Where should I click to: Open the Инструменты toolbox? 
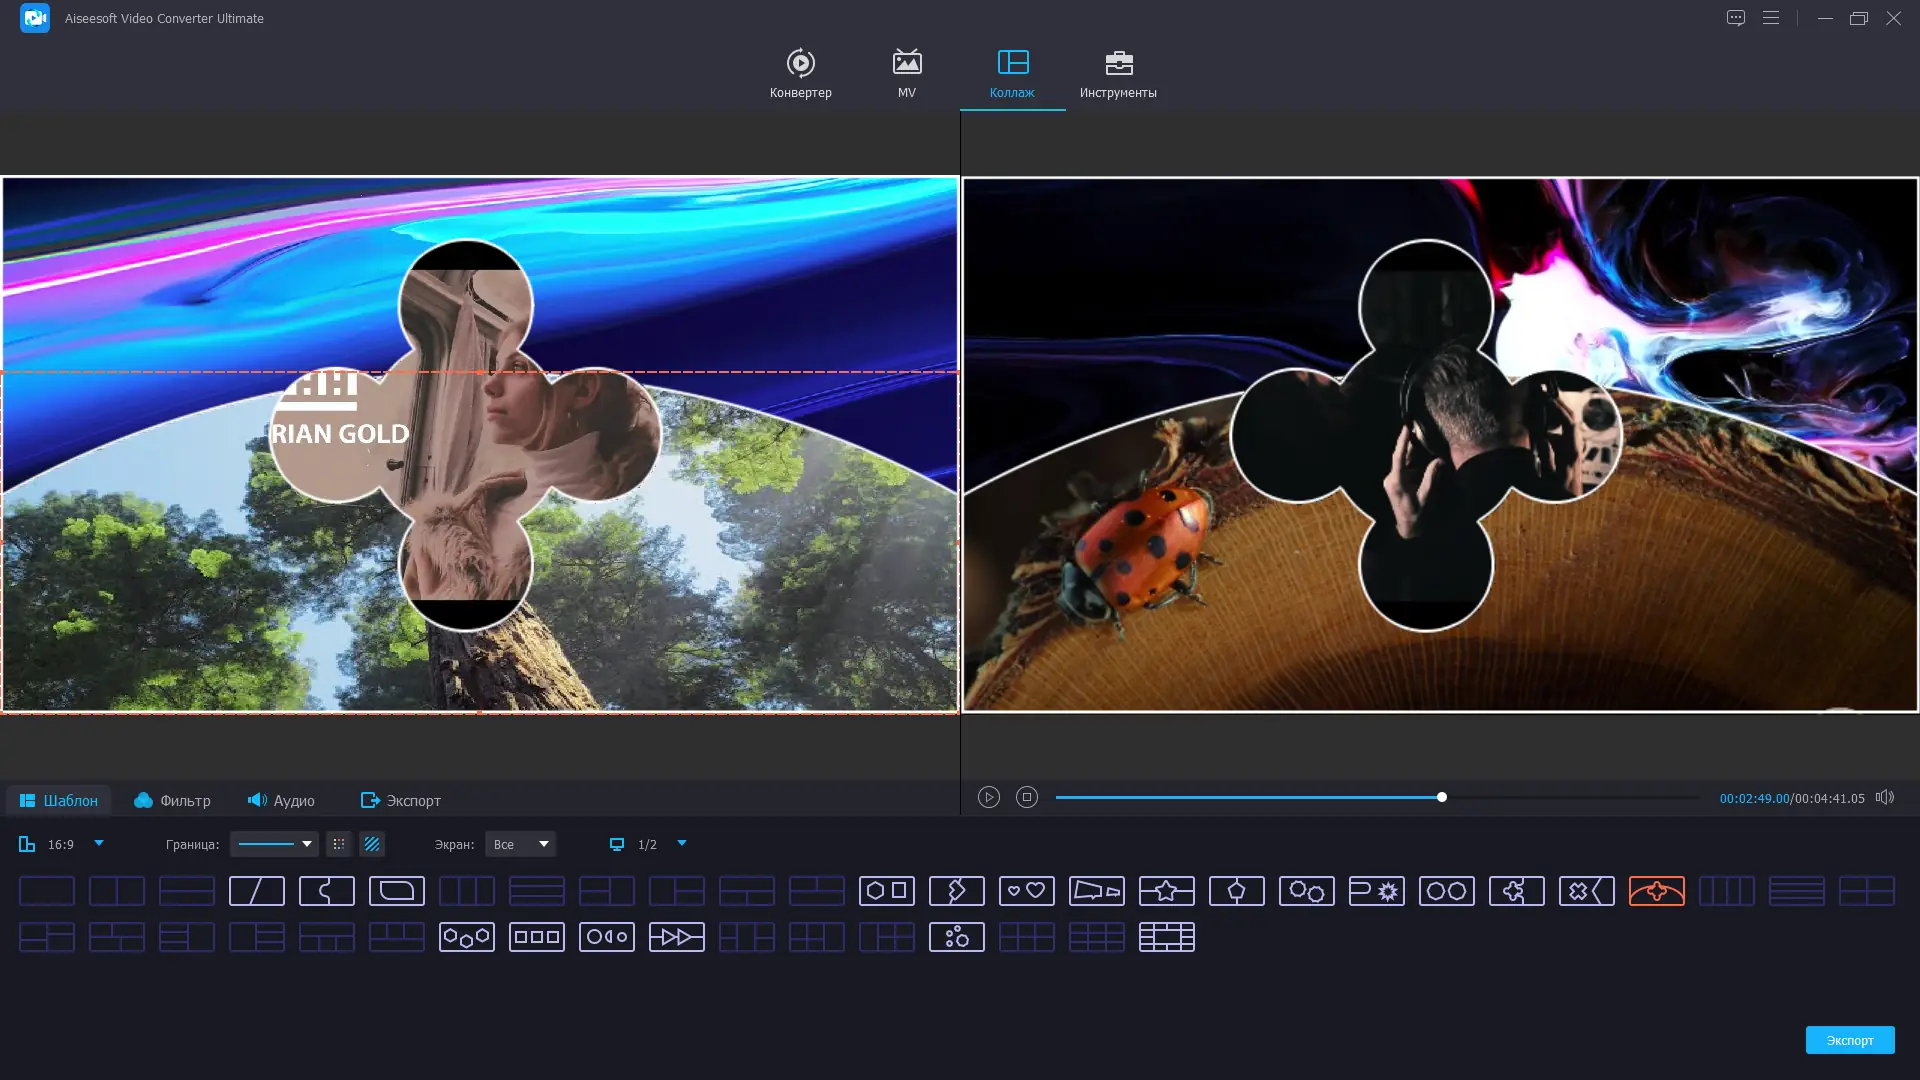[1118, 72]
